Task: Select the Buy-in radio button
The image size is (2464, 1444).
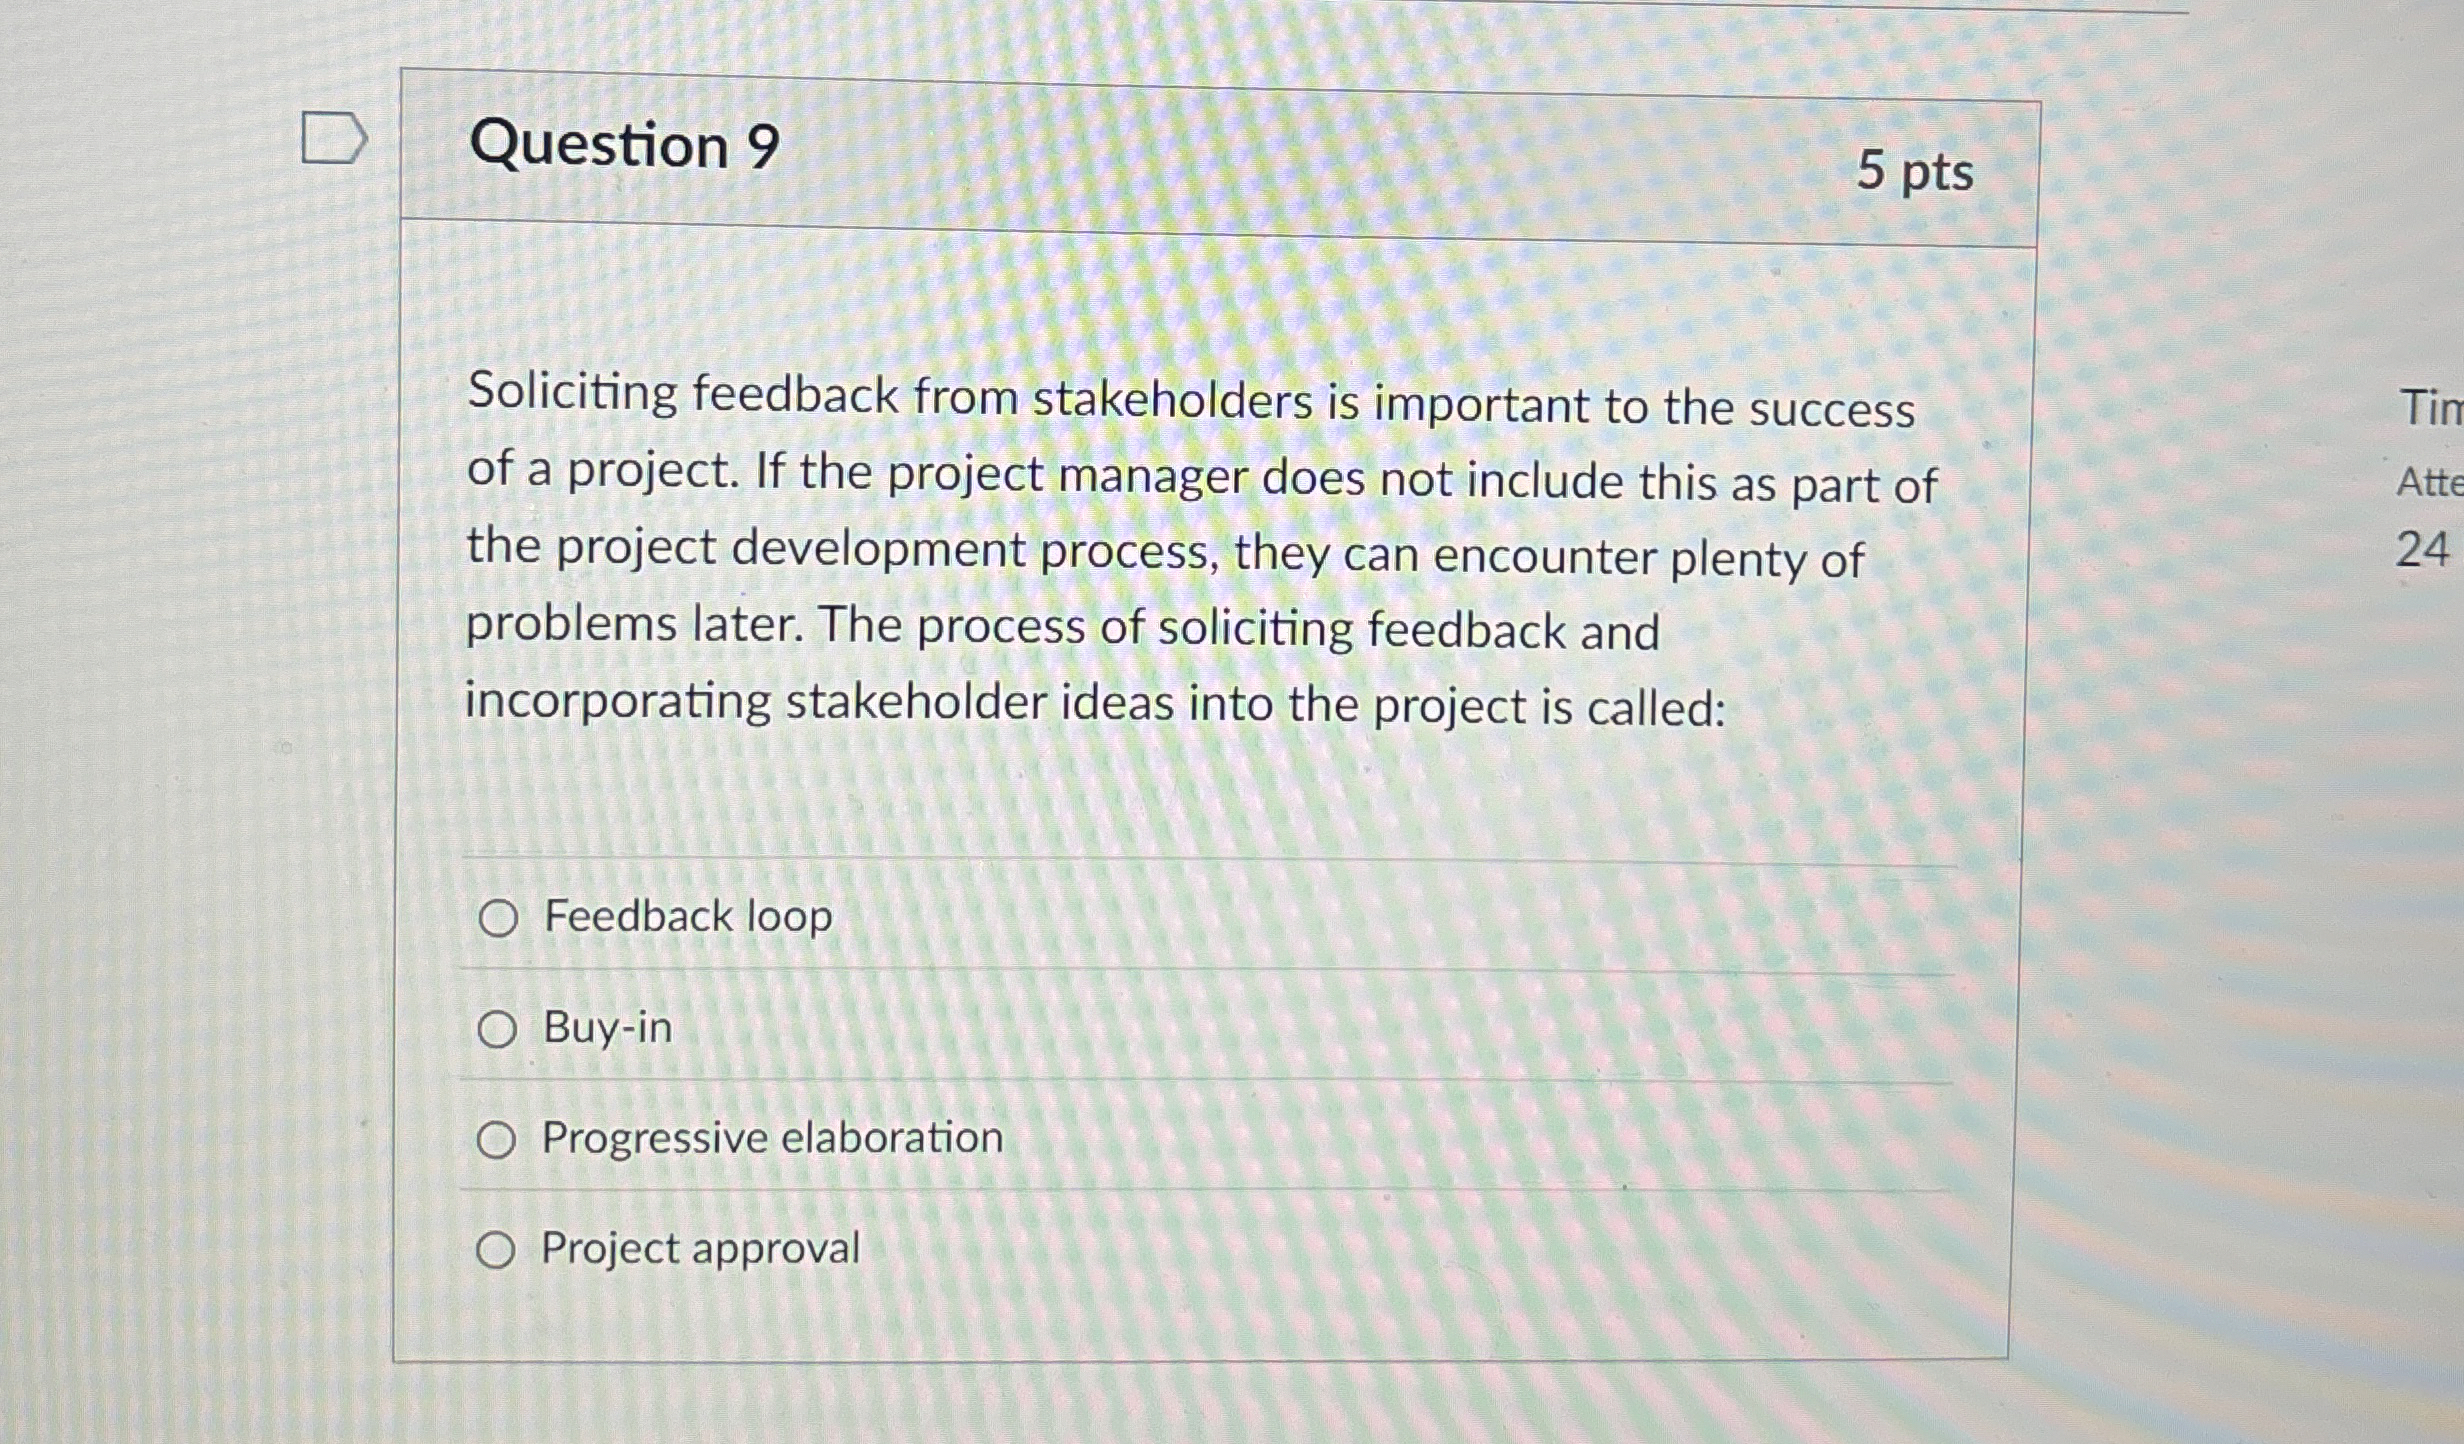Action: [499, 1029]
